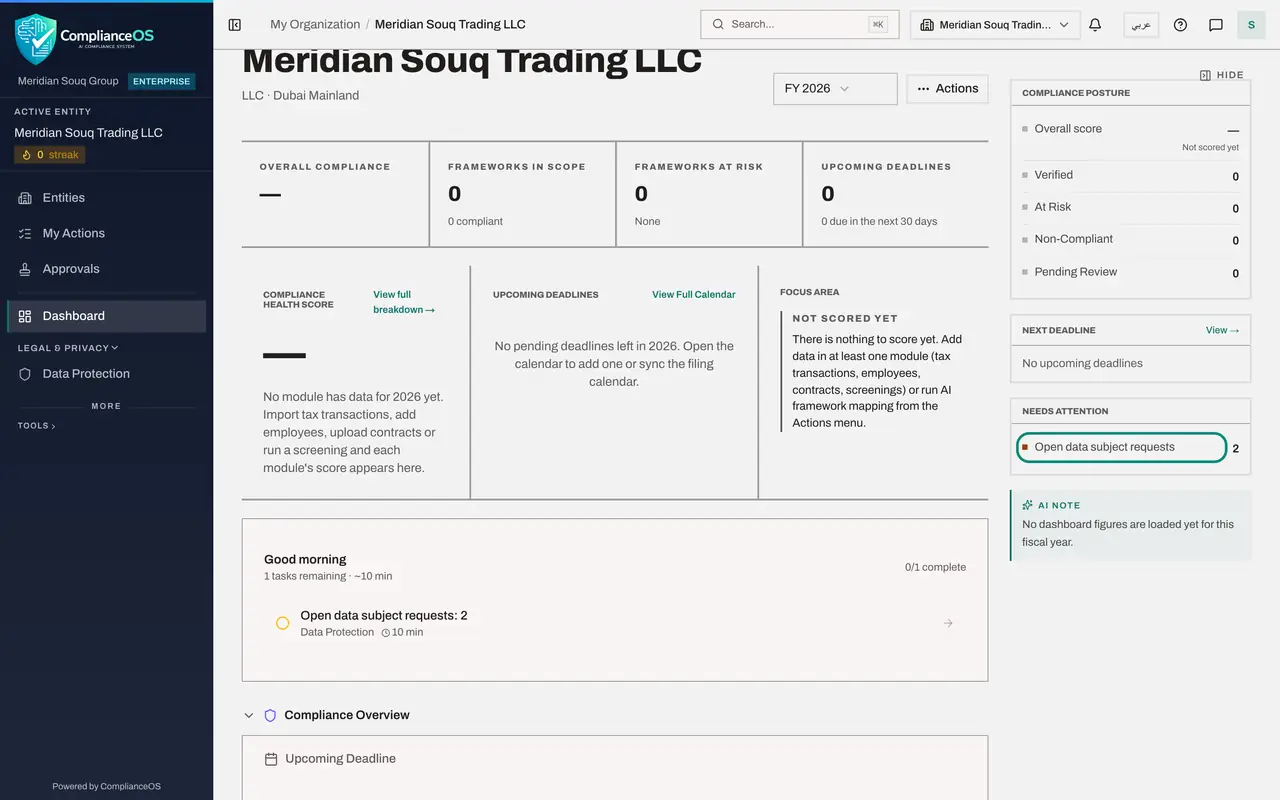Image resolution: width=1280 pixels, height=800 pixels.
Task: Select the Dashboard sidebar item
Action: (x=106, y=316)
